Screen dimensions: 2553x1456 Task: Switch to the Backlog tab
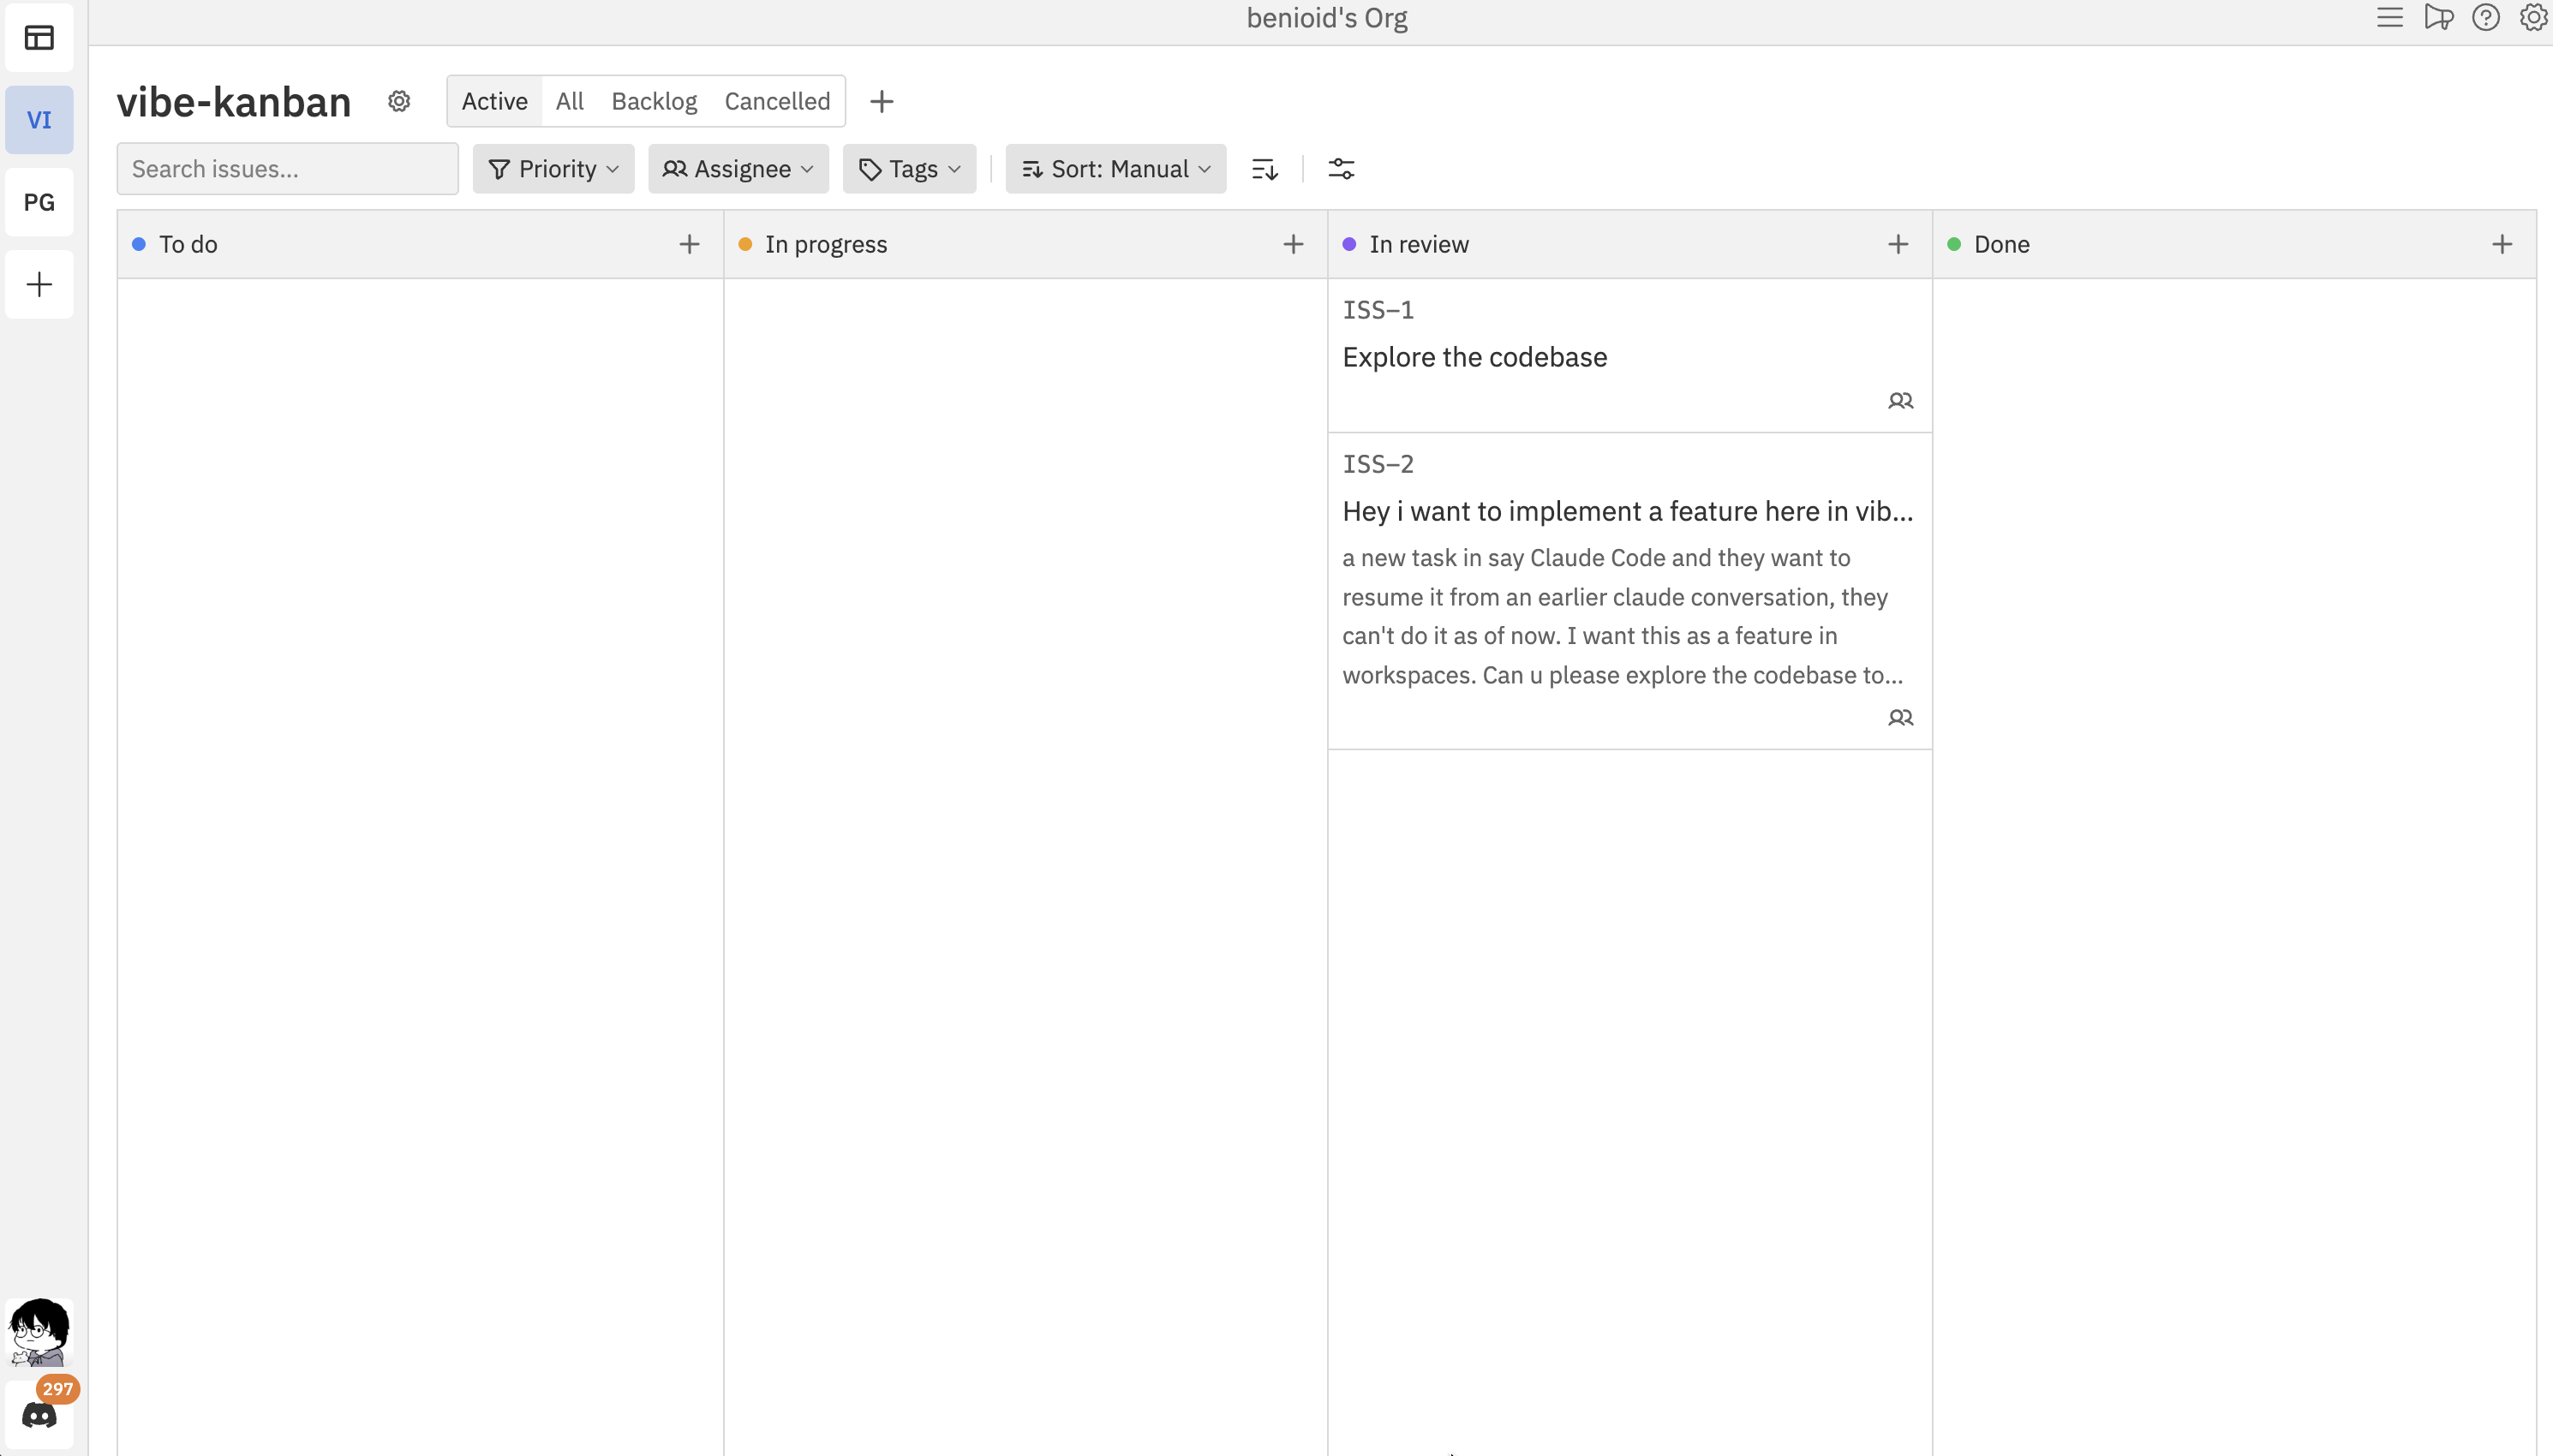pos(653,101)
